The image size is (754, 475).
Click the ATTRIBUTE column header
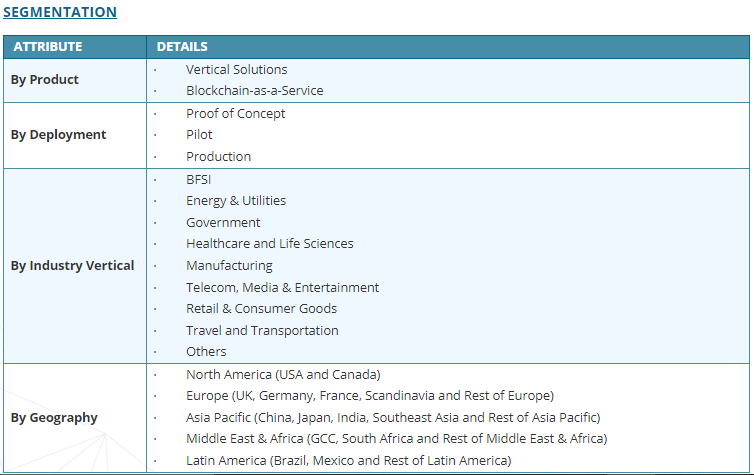48,47
